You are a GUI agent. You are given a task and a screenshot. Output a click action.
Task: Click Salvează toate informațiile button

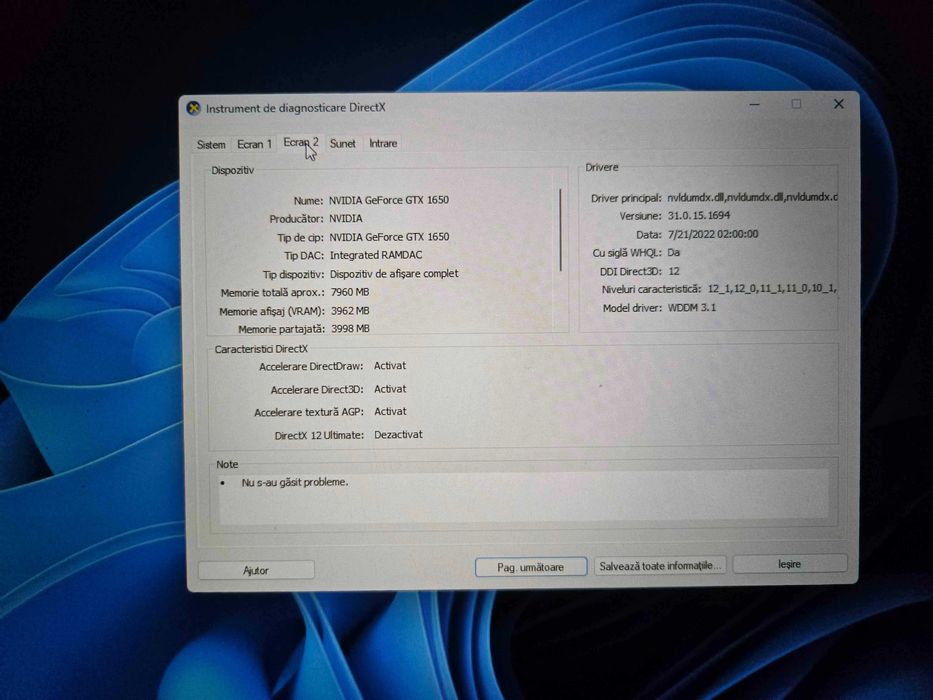[x=660, y=565]
